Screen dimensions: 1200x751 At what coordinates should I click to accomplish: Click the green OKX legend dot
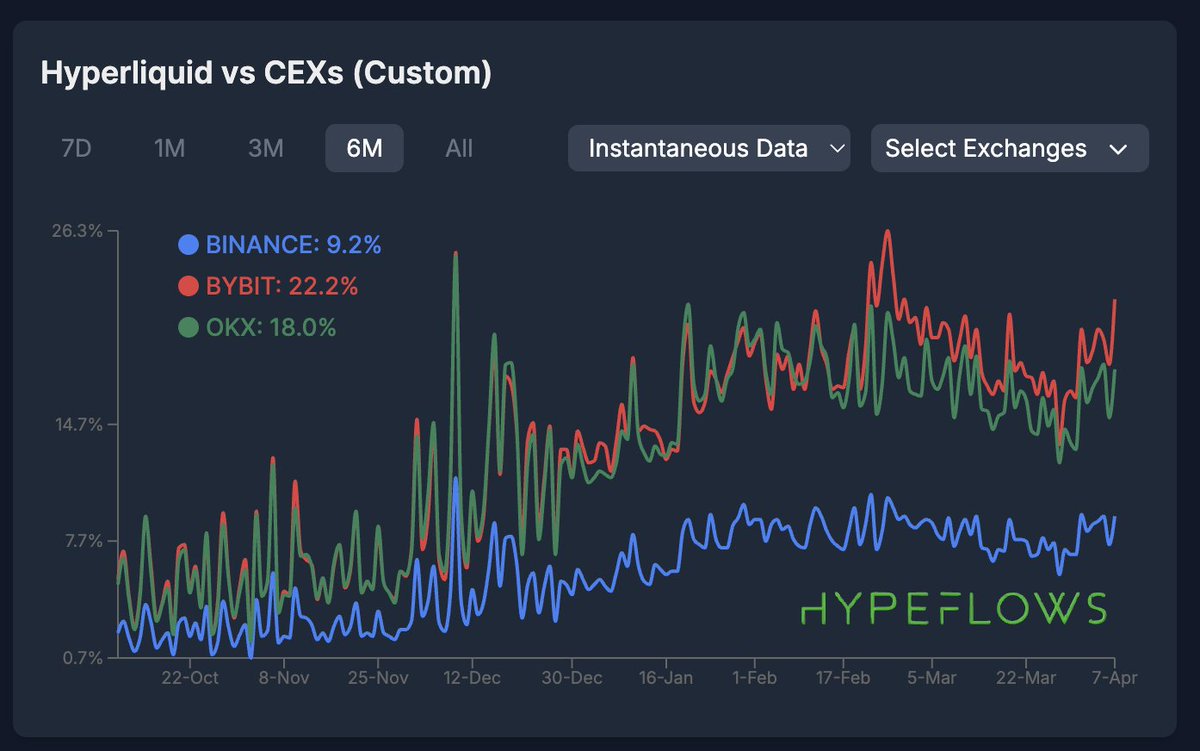click(x=188, y=327)
